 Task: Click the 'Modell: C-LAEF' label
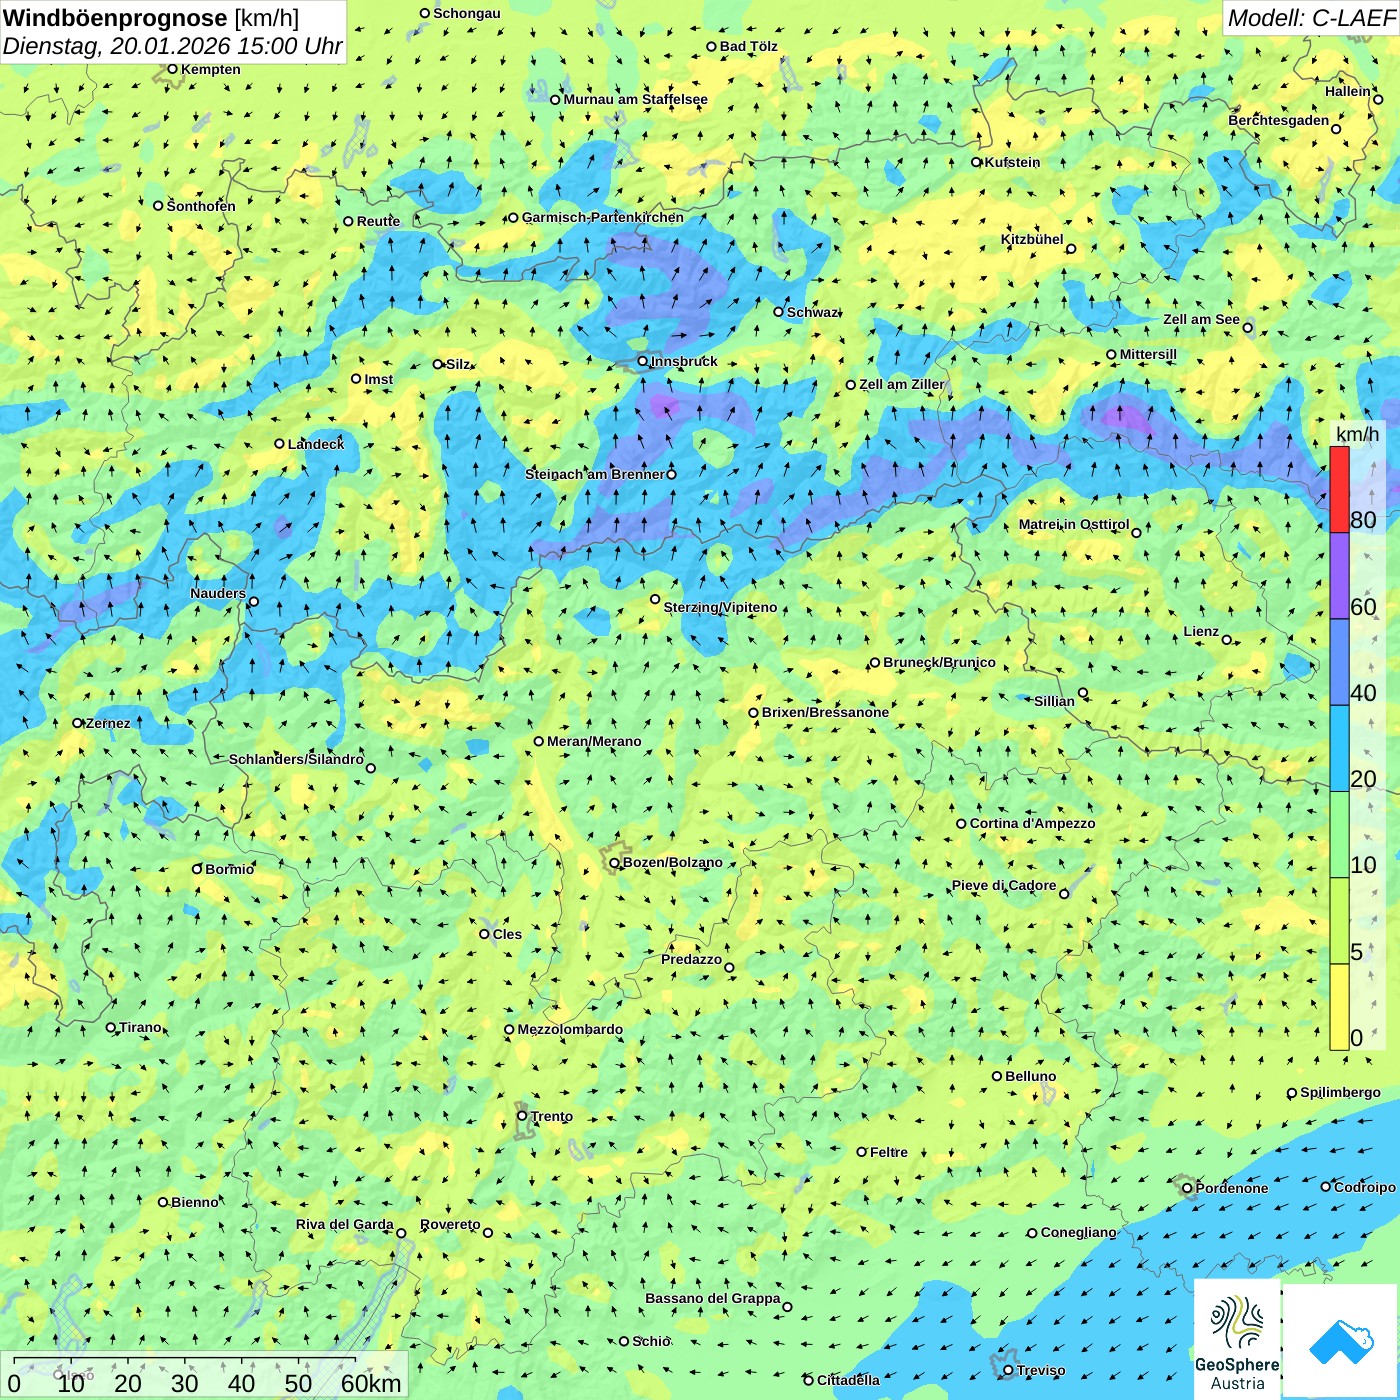1311,18
